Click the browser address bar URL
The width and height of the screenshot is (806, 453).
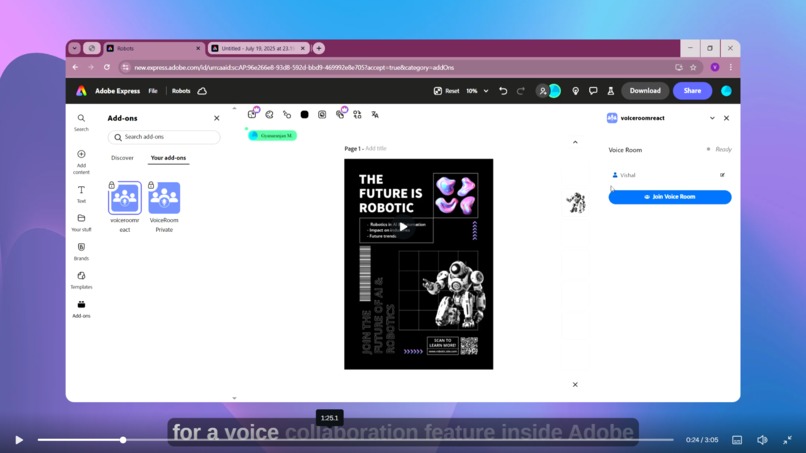[x=294, y=67]
